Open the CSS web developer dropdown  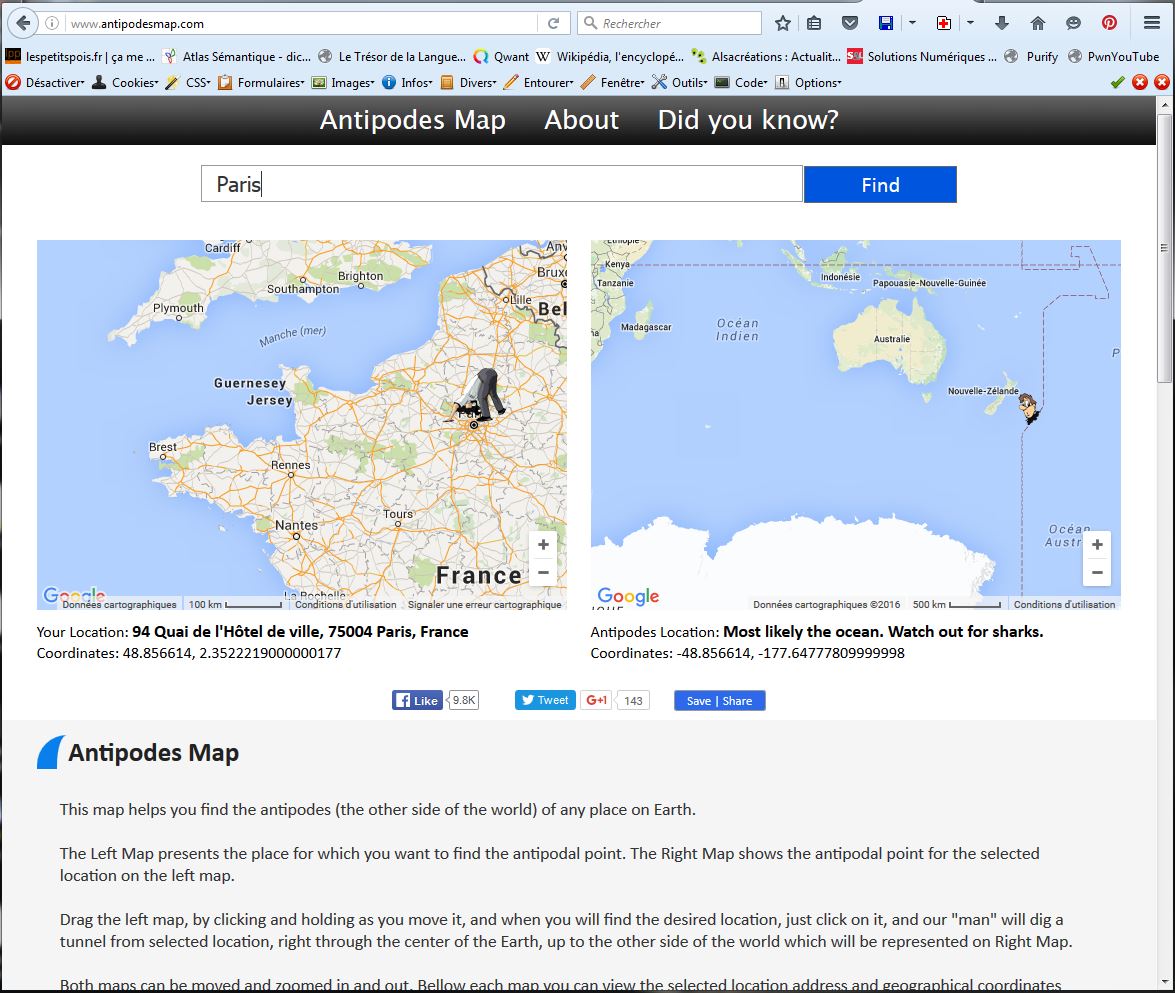pos(188,83)
